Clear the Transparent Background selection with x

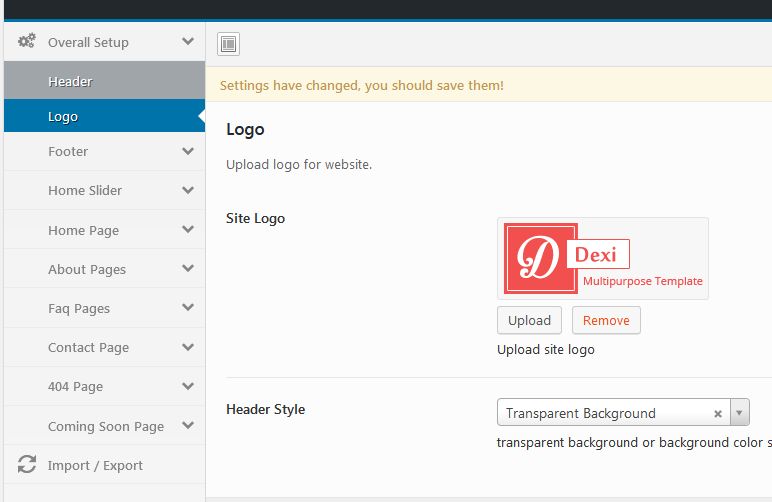coord(717,413)
